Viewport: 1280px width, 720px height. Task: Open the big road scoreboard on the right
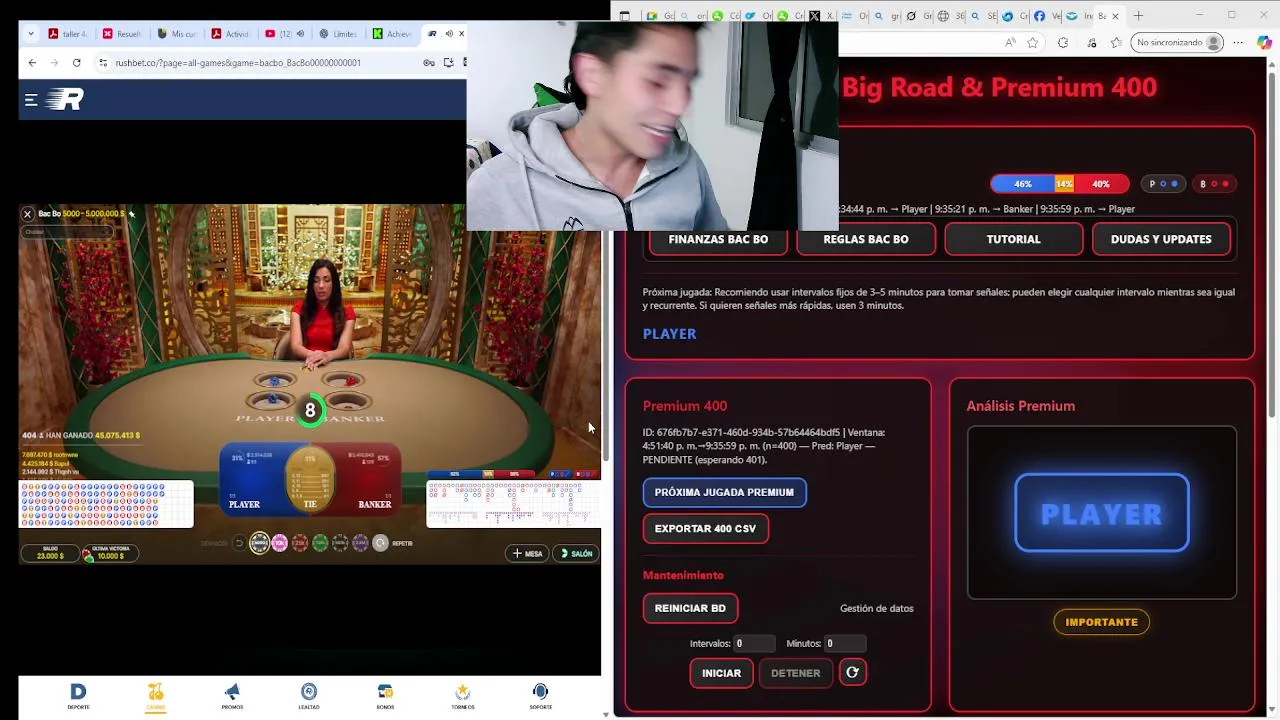[513, 504]
